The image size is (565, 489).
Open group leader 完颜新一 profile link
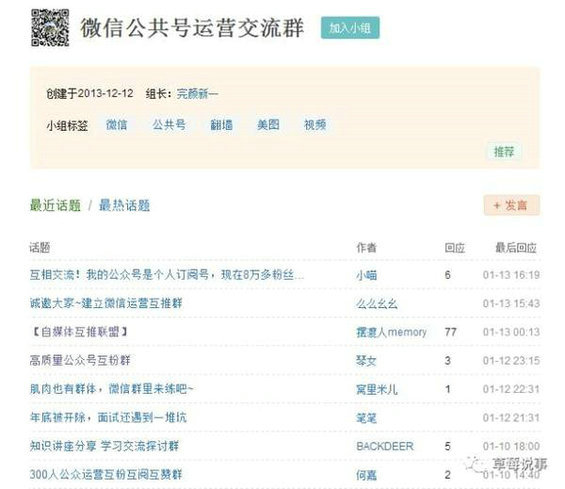tap(197, 94)
